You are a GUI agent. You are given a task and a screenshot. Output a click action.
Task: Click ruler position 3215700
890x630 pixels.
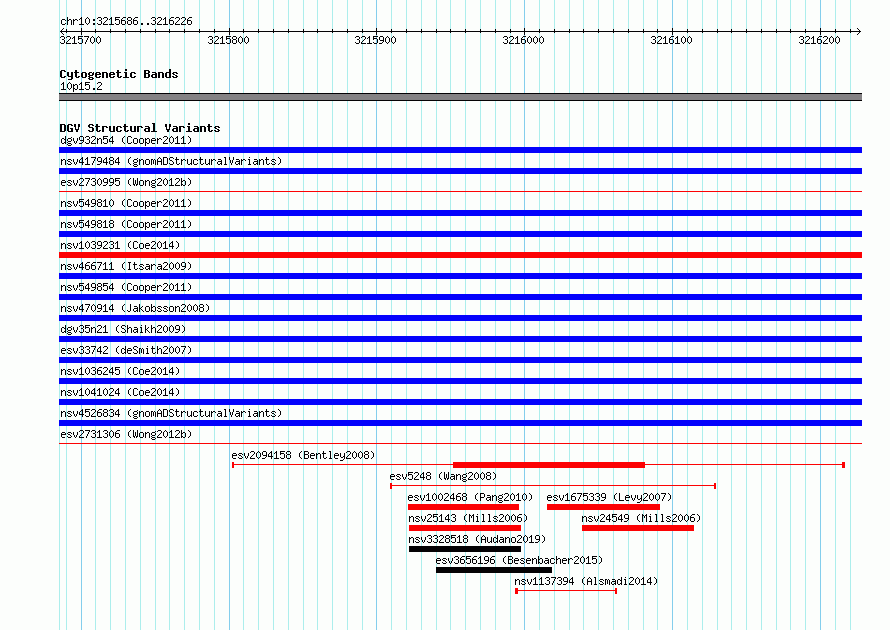81,40
